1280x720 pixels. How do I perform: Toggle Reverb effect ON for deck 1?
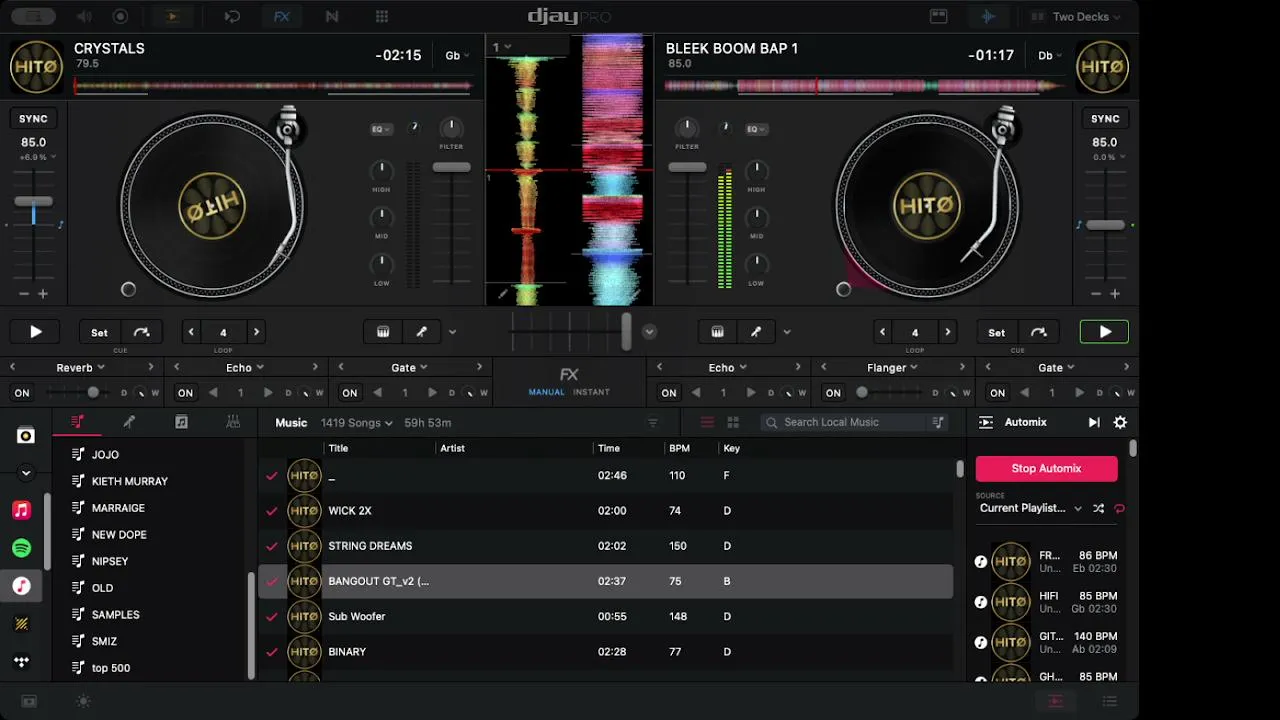click(22, 393)
